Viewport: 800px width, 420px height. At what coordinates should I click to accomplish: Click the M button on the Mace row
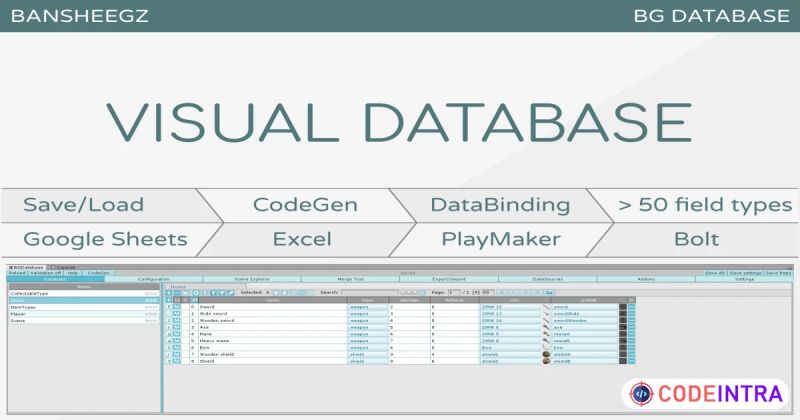coord(177,334)
